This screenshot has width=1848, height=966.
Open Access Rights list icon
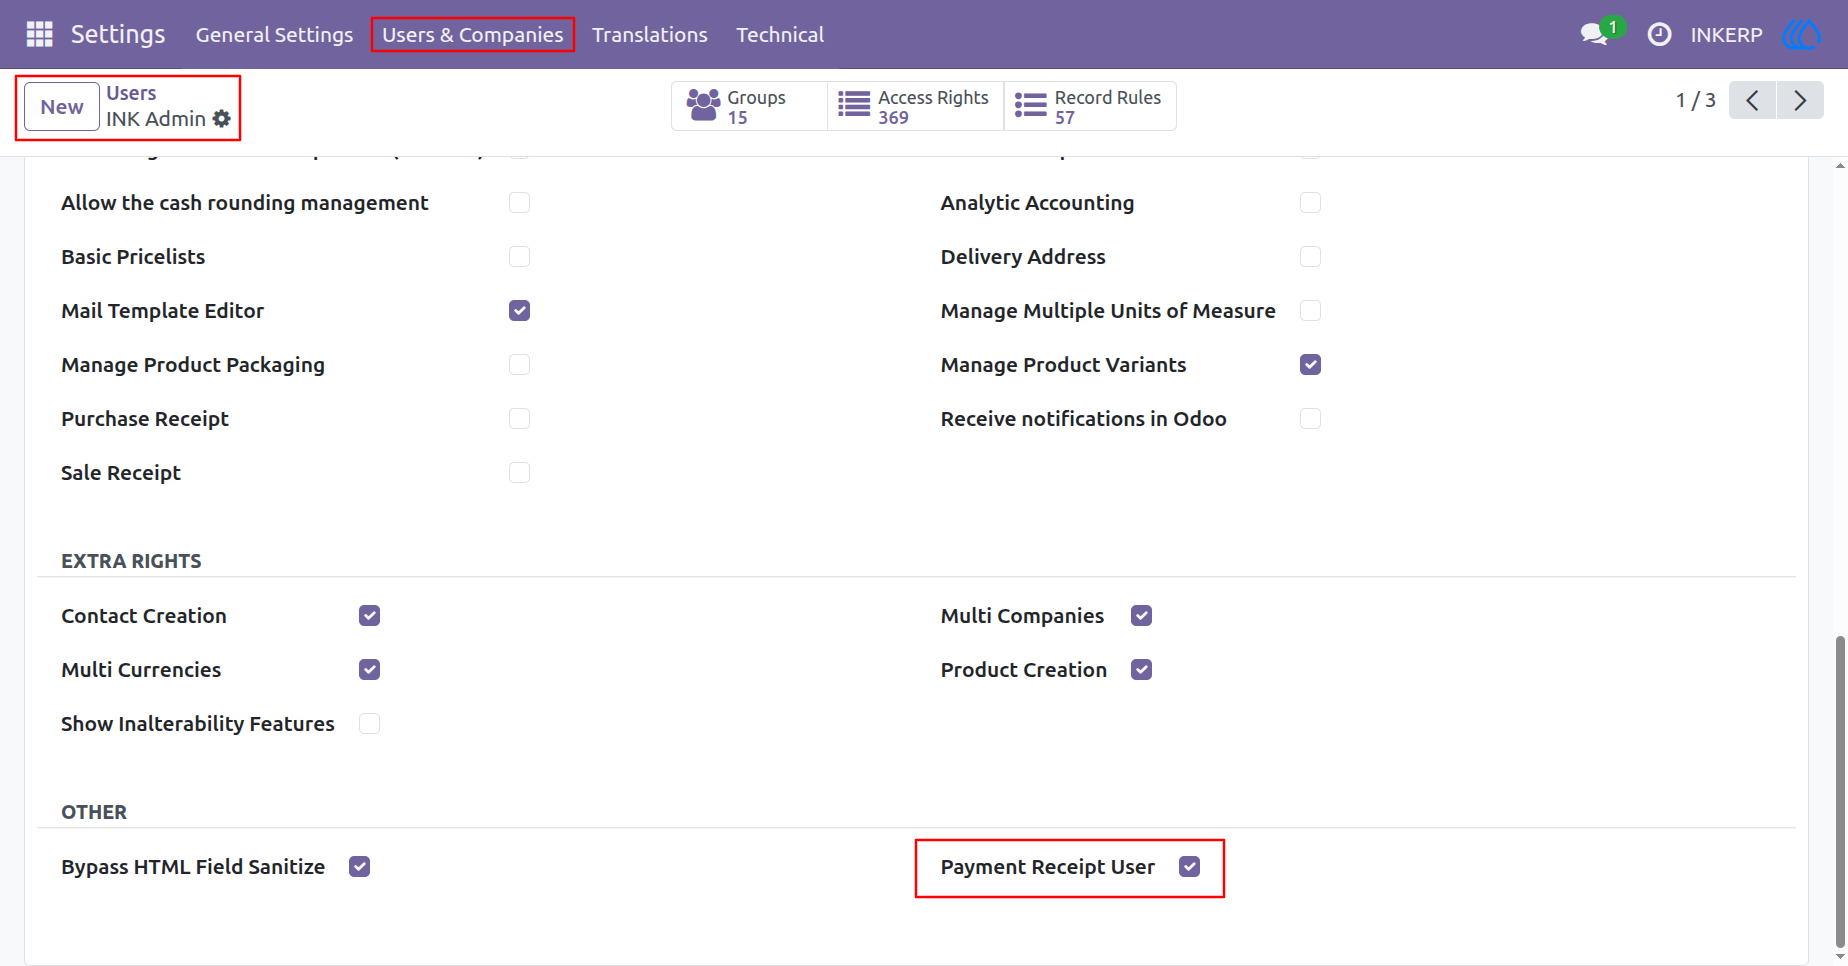point(854,105)
